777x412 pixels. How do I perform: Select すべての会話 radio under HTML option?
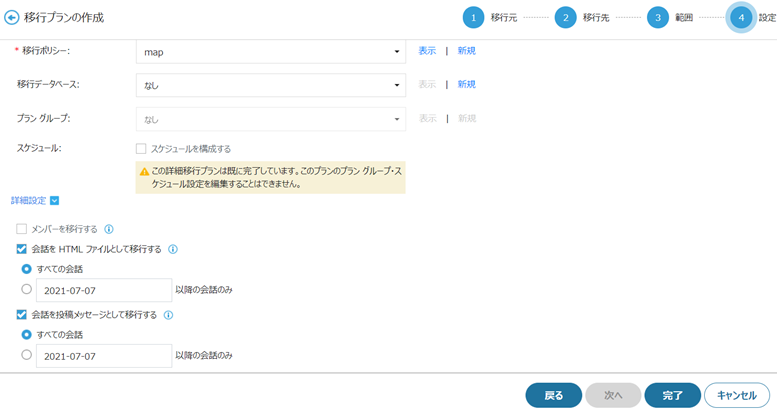click(x=27, y=269)
